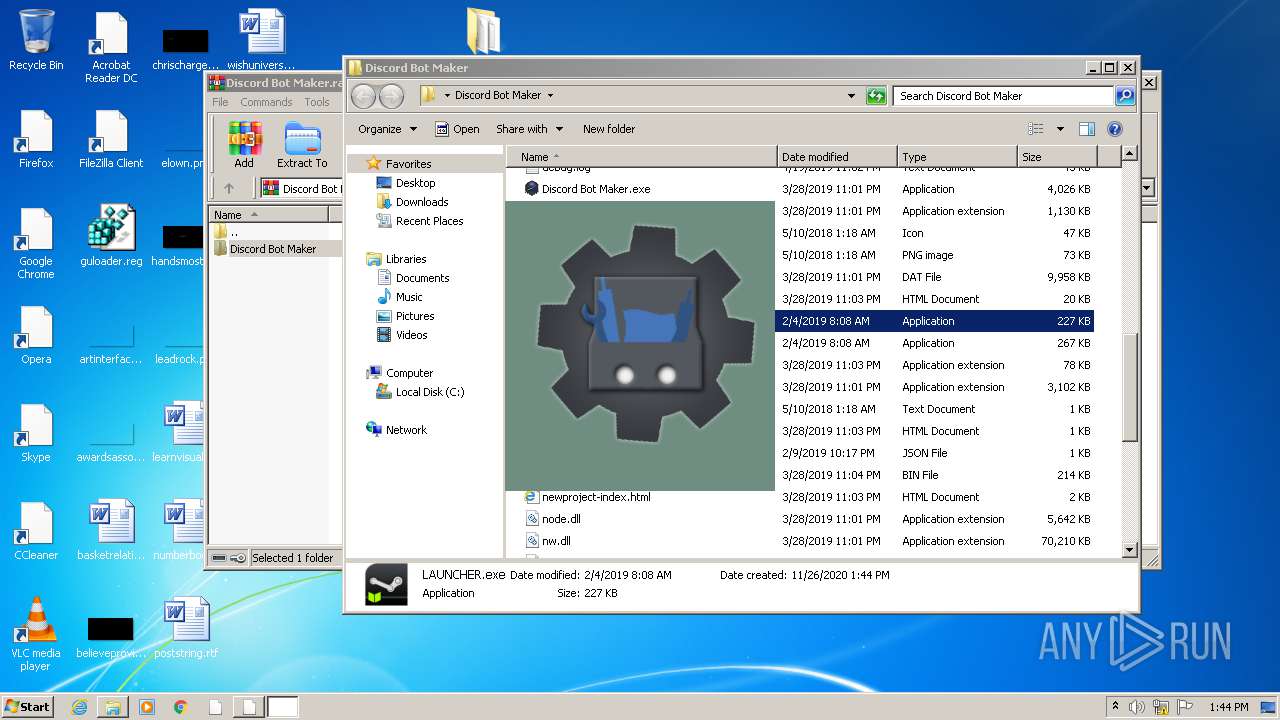Click WinRAR up one level arrow
The width and height of the screenshot is (1280, 720).
pyautogui.click(x=229, y=188)
